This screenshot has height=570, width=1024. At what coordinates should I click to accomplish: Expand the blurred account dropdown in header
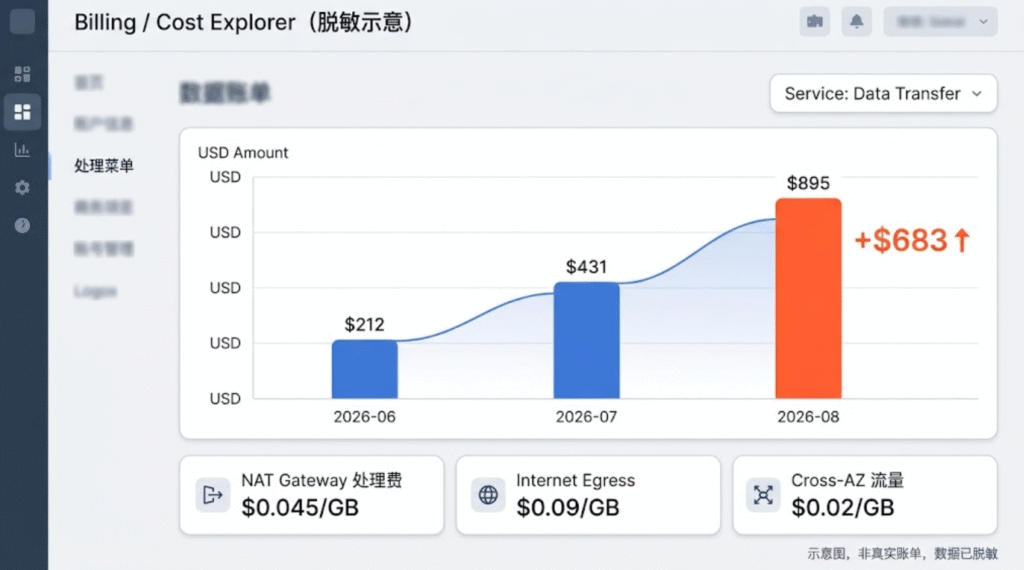coord(940,22)
